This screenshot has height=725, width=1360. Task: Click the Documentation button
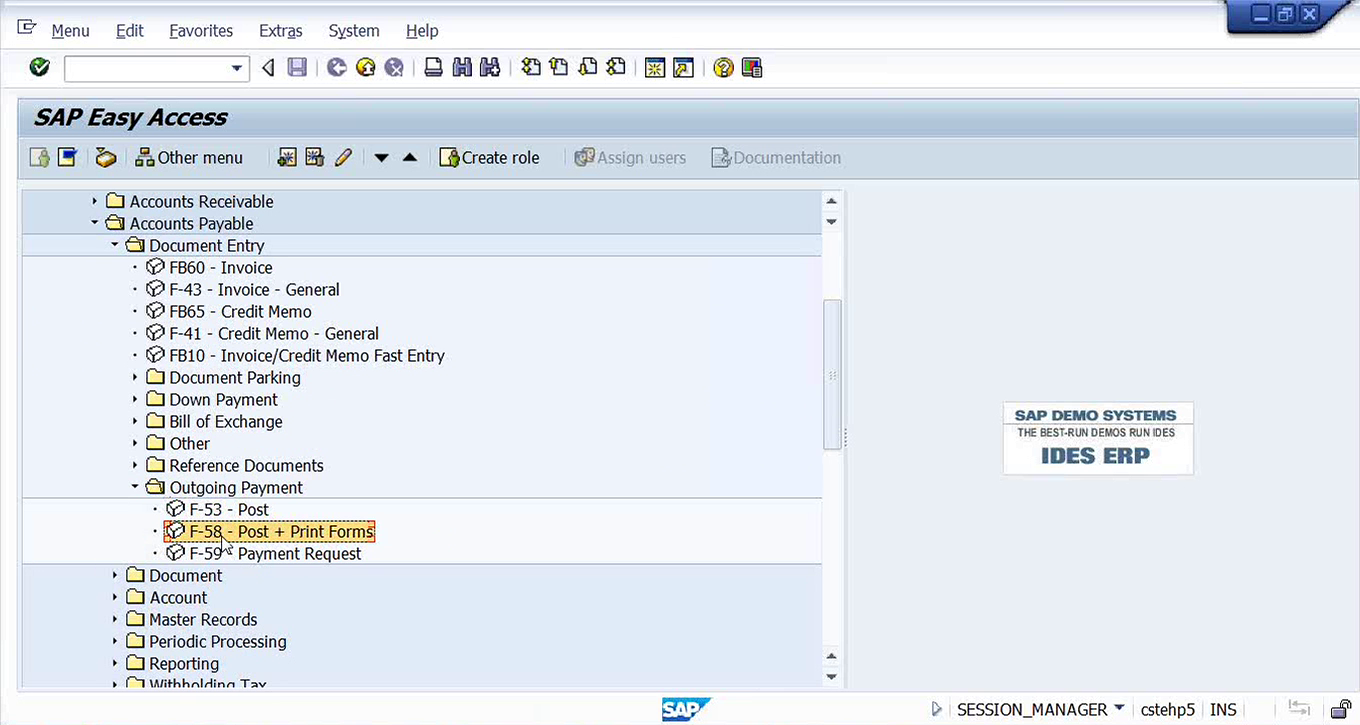coord(776,157)
